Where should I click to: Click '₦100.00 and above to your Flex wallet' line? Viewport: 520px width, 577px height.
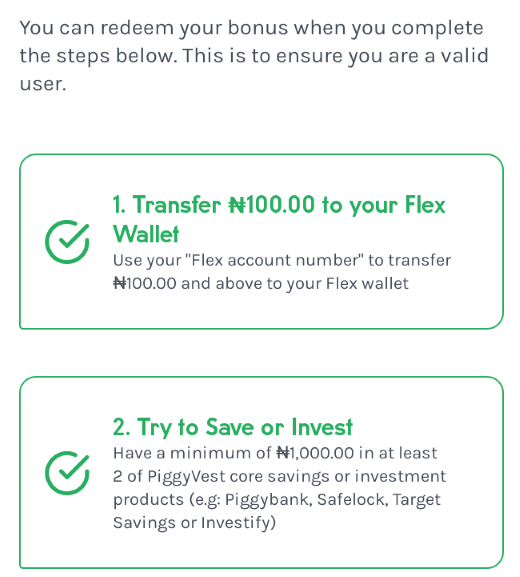(261, 284)
